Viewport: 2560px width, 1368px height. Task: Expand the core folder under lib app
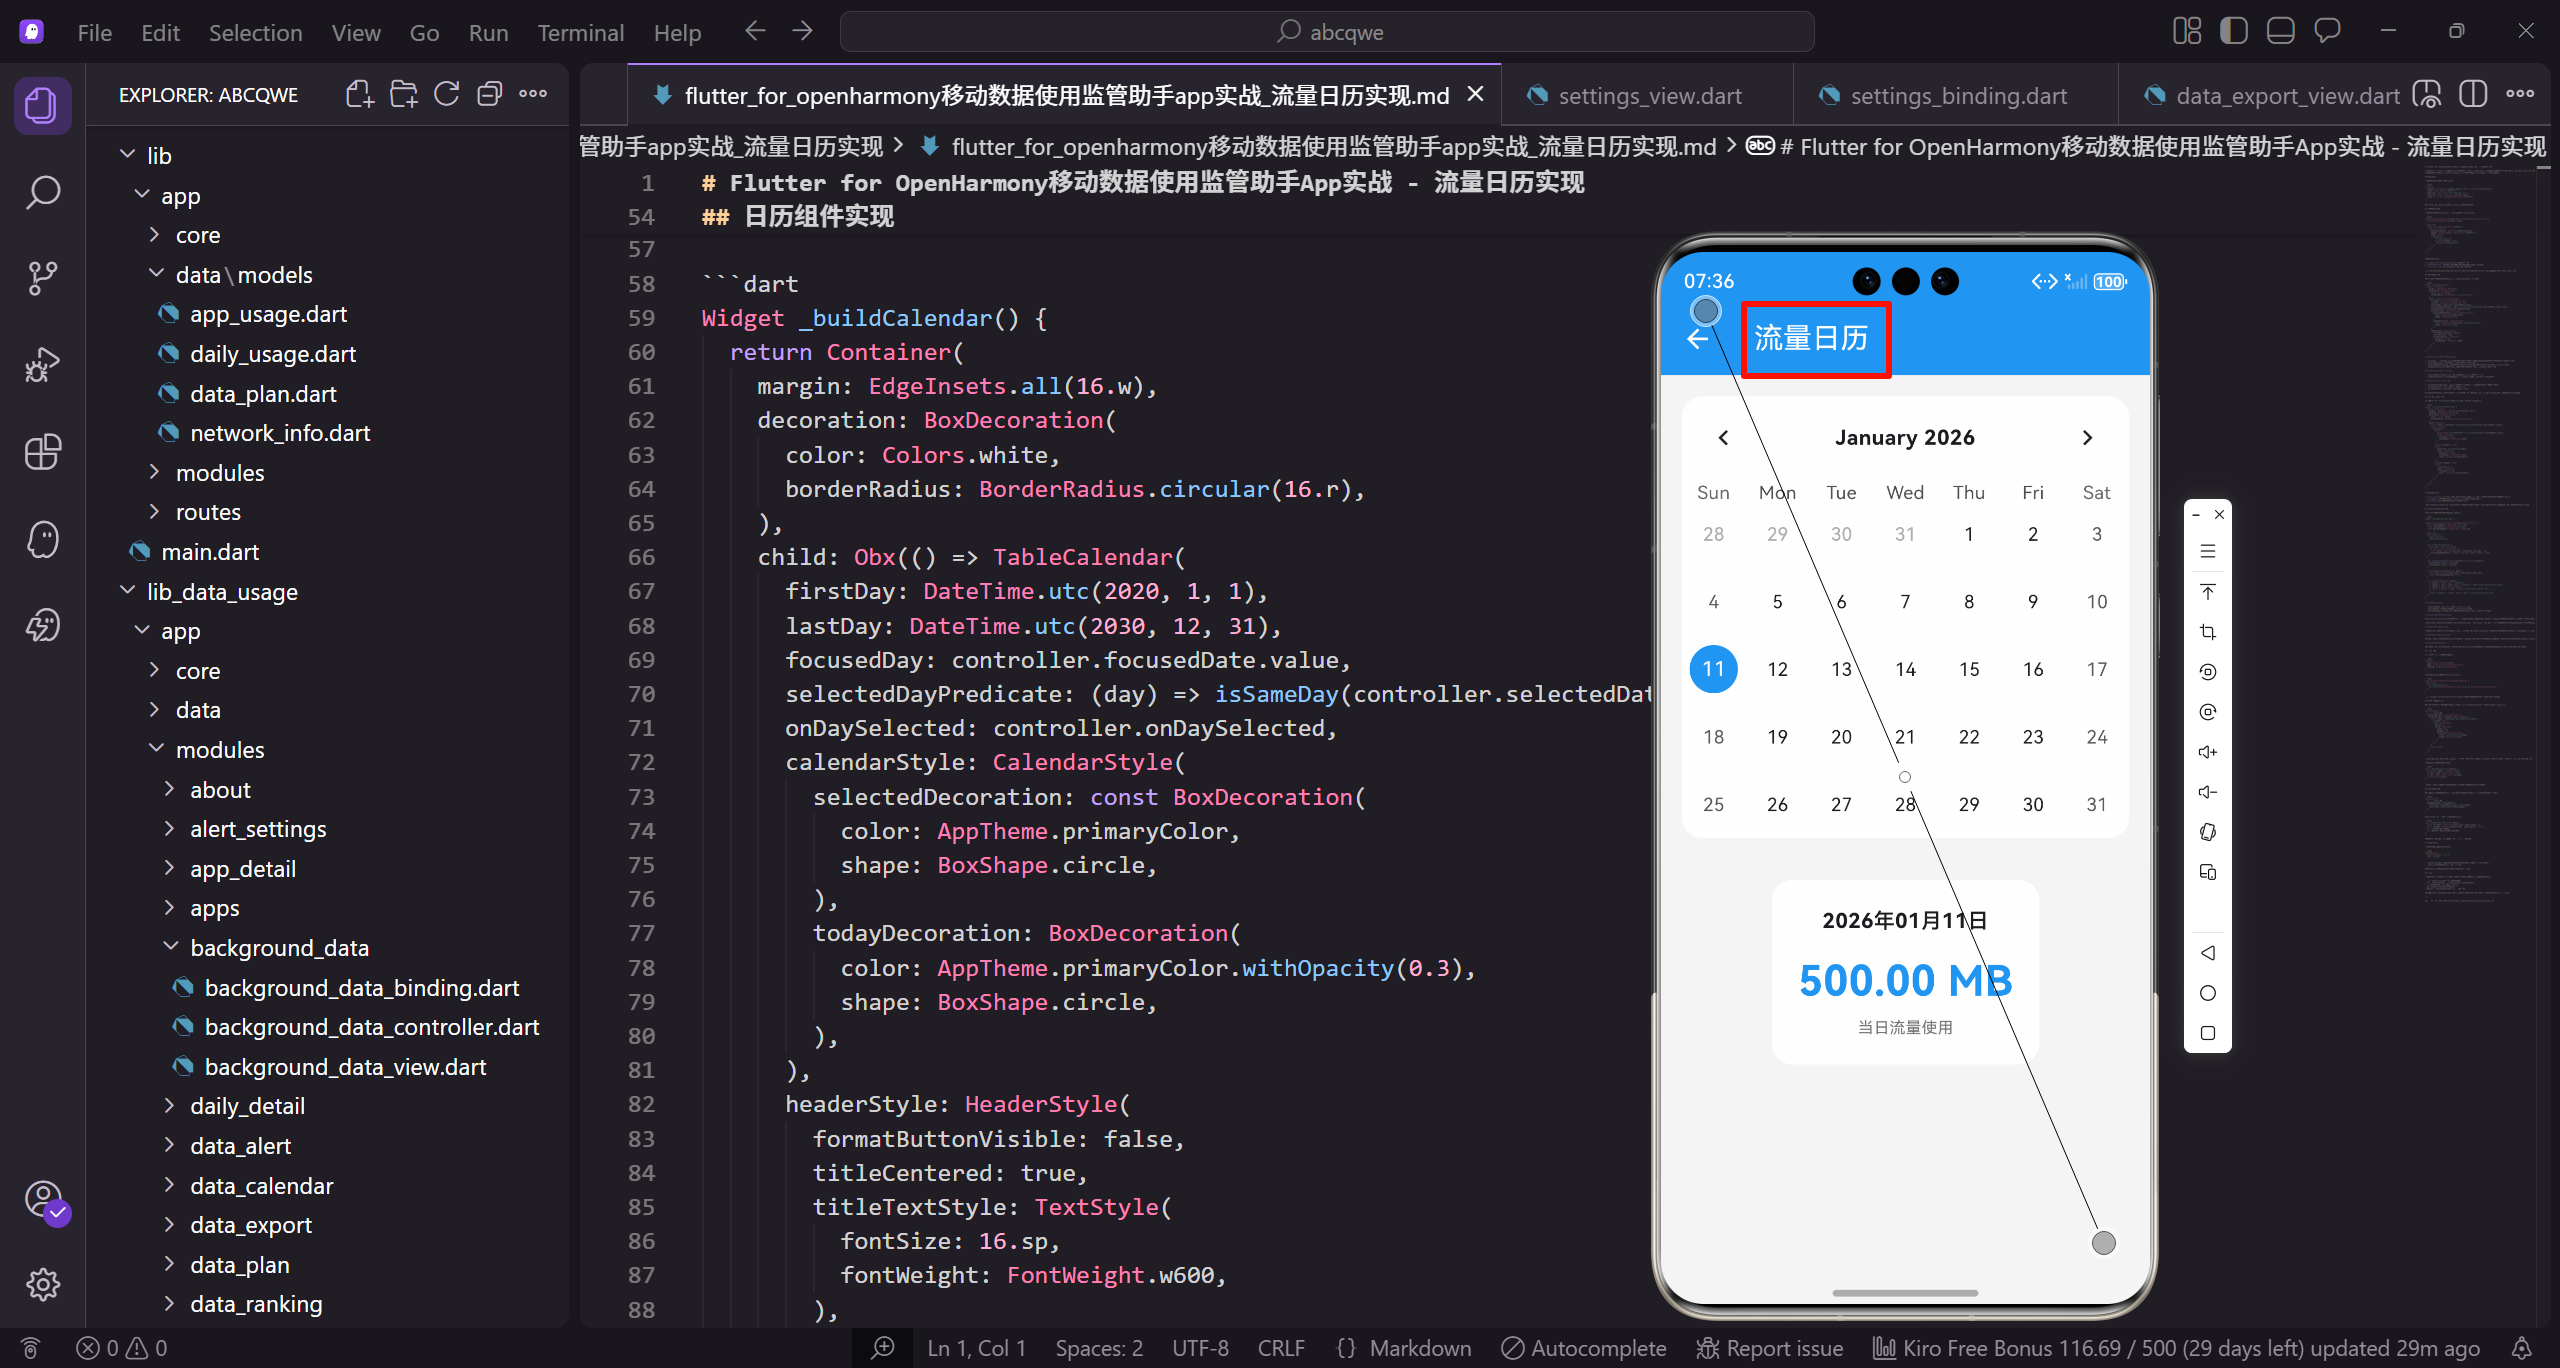(155, 235)
